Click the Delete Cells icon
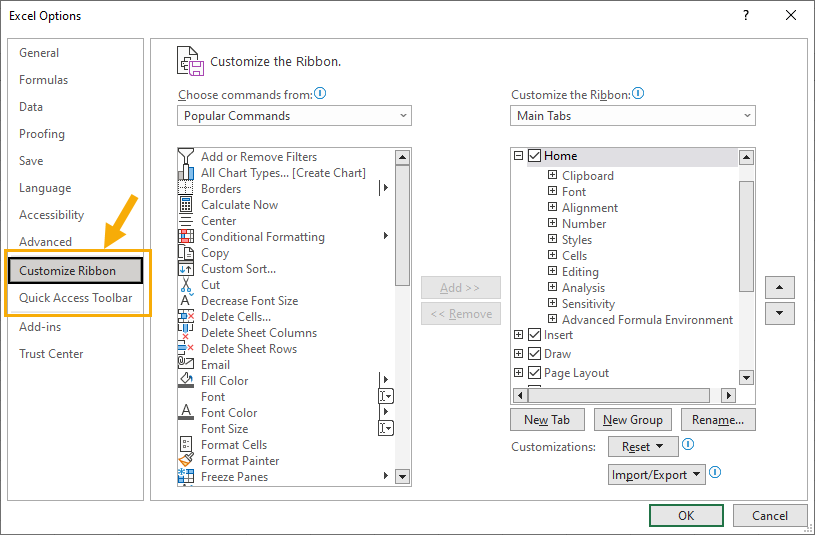 pyautogui.click(x=186, y=317)
